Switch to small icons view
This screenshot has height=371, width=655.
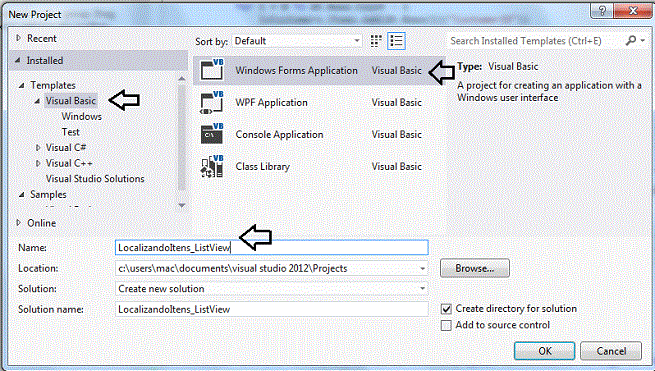tap(376, 41)
